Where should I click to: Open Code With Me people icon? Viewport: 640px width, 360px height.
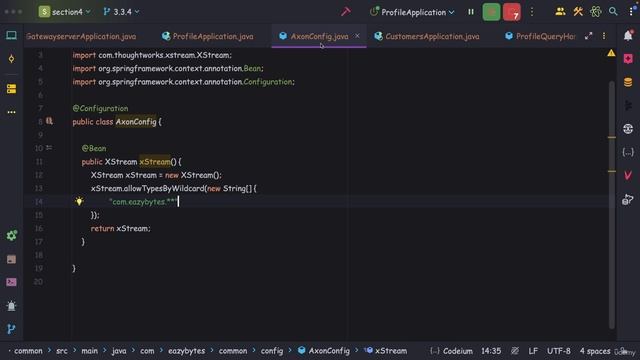pos(560,12)
